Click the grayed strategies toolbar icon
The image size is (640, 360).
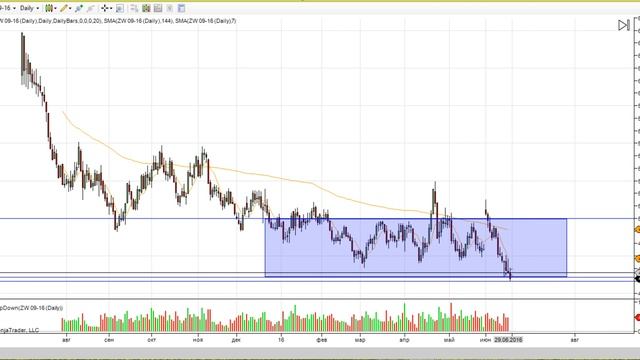coord(169,8)
